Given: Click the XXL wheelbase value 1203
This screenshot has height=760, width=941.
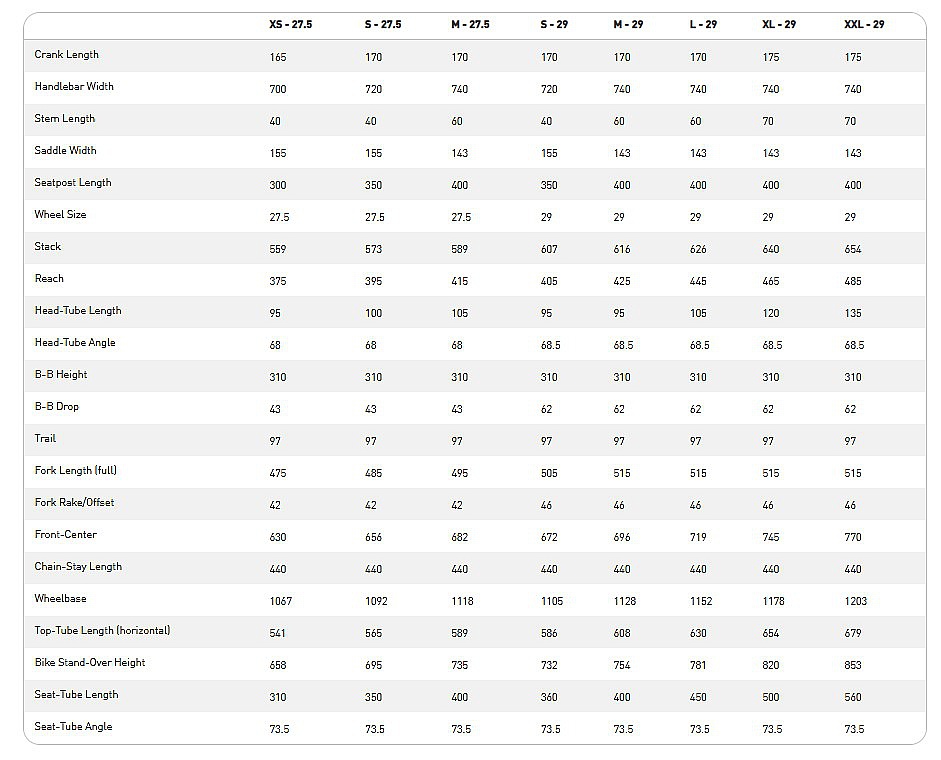Looking at the screenshot, I should 856,601.
